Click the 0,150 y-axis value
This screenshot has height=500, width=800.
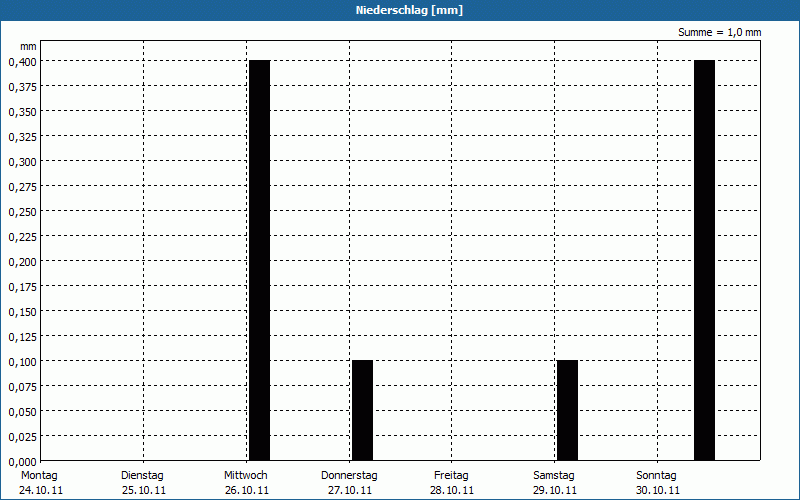pyautogui.click(x=22, y=312)
